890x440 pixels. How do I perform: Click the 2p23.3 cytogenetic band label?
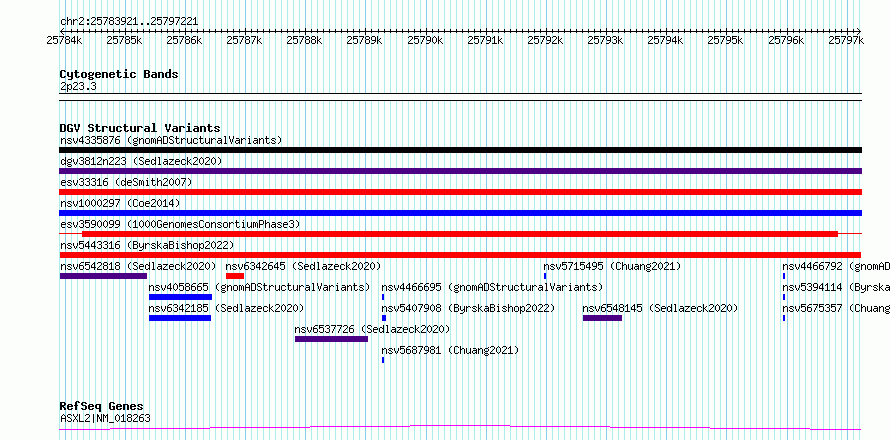pyautogui.click(x=78, y=87)
